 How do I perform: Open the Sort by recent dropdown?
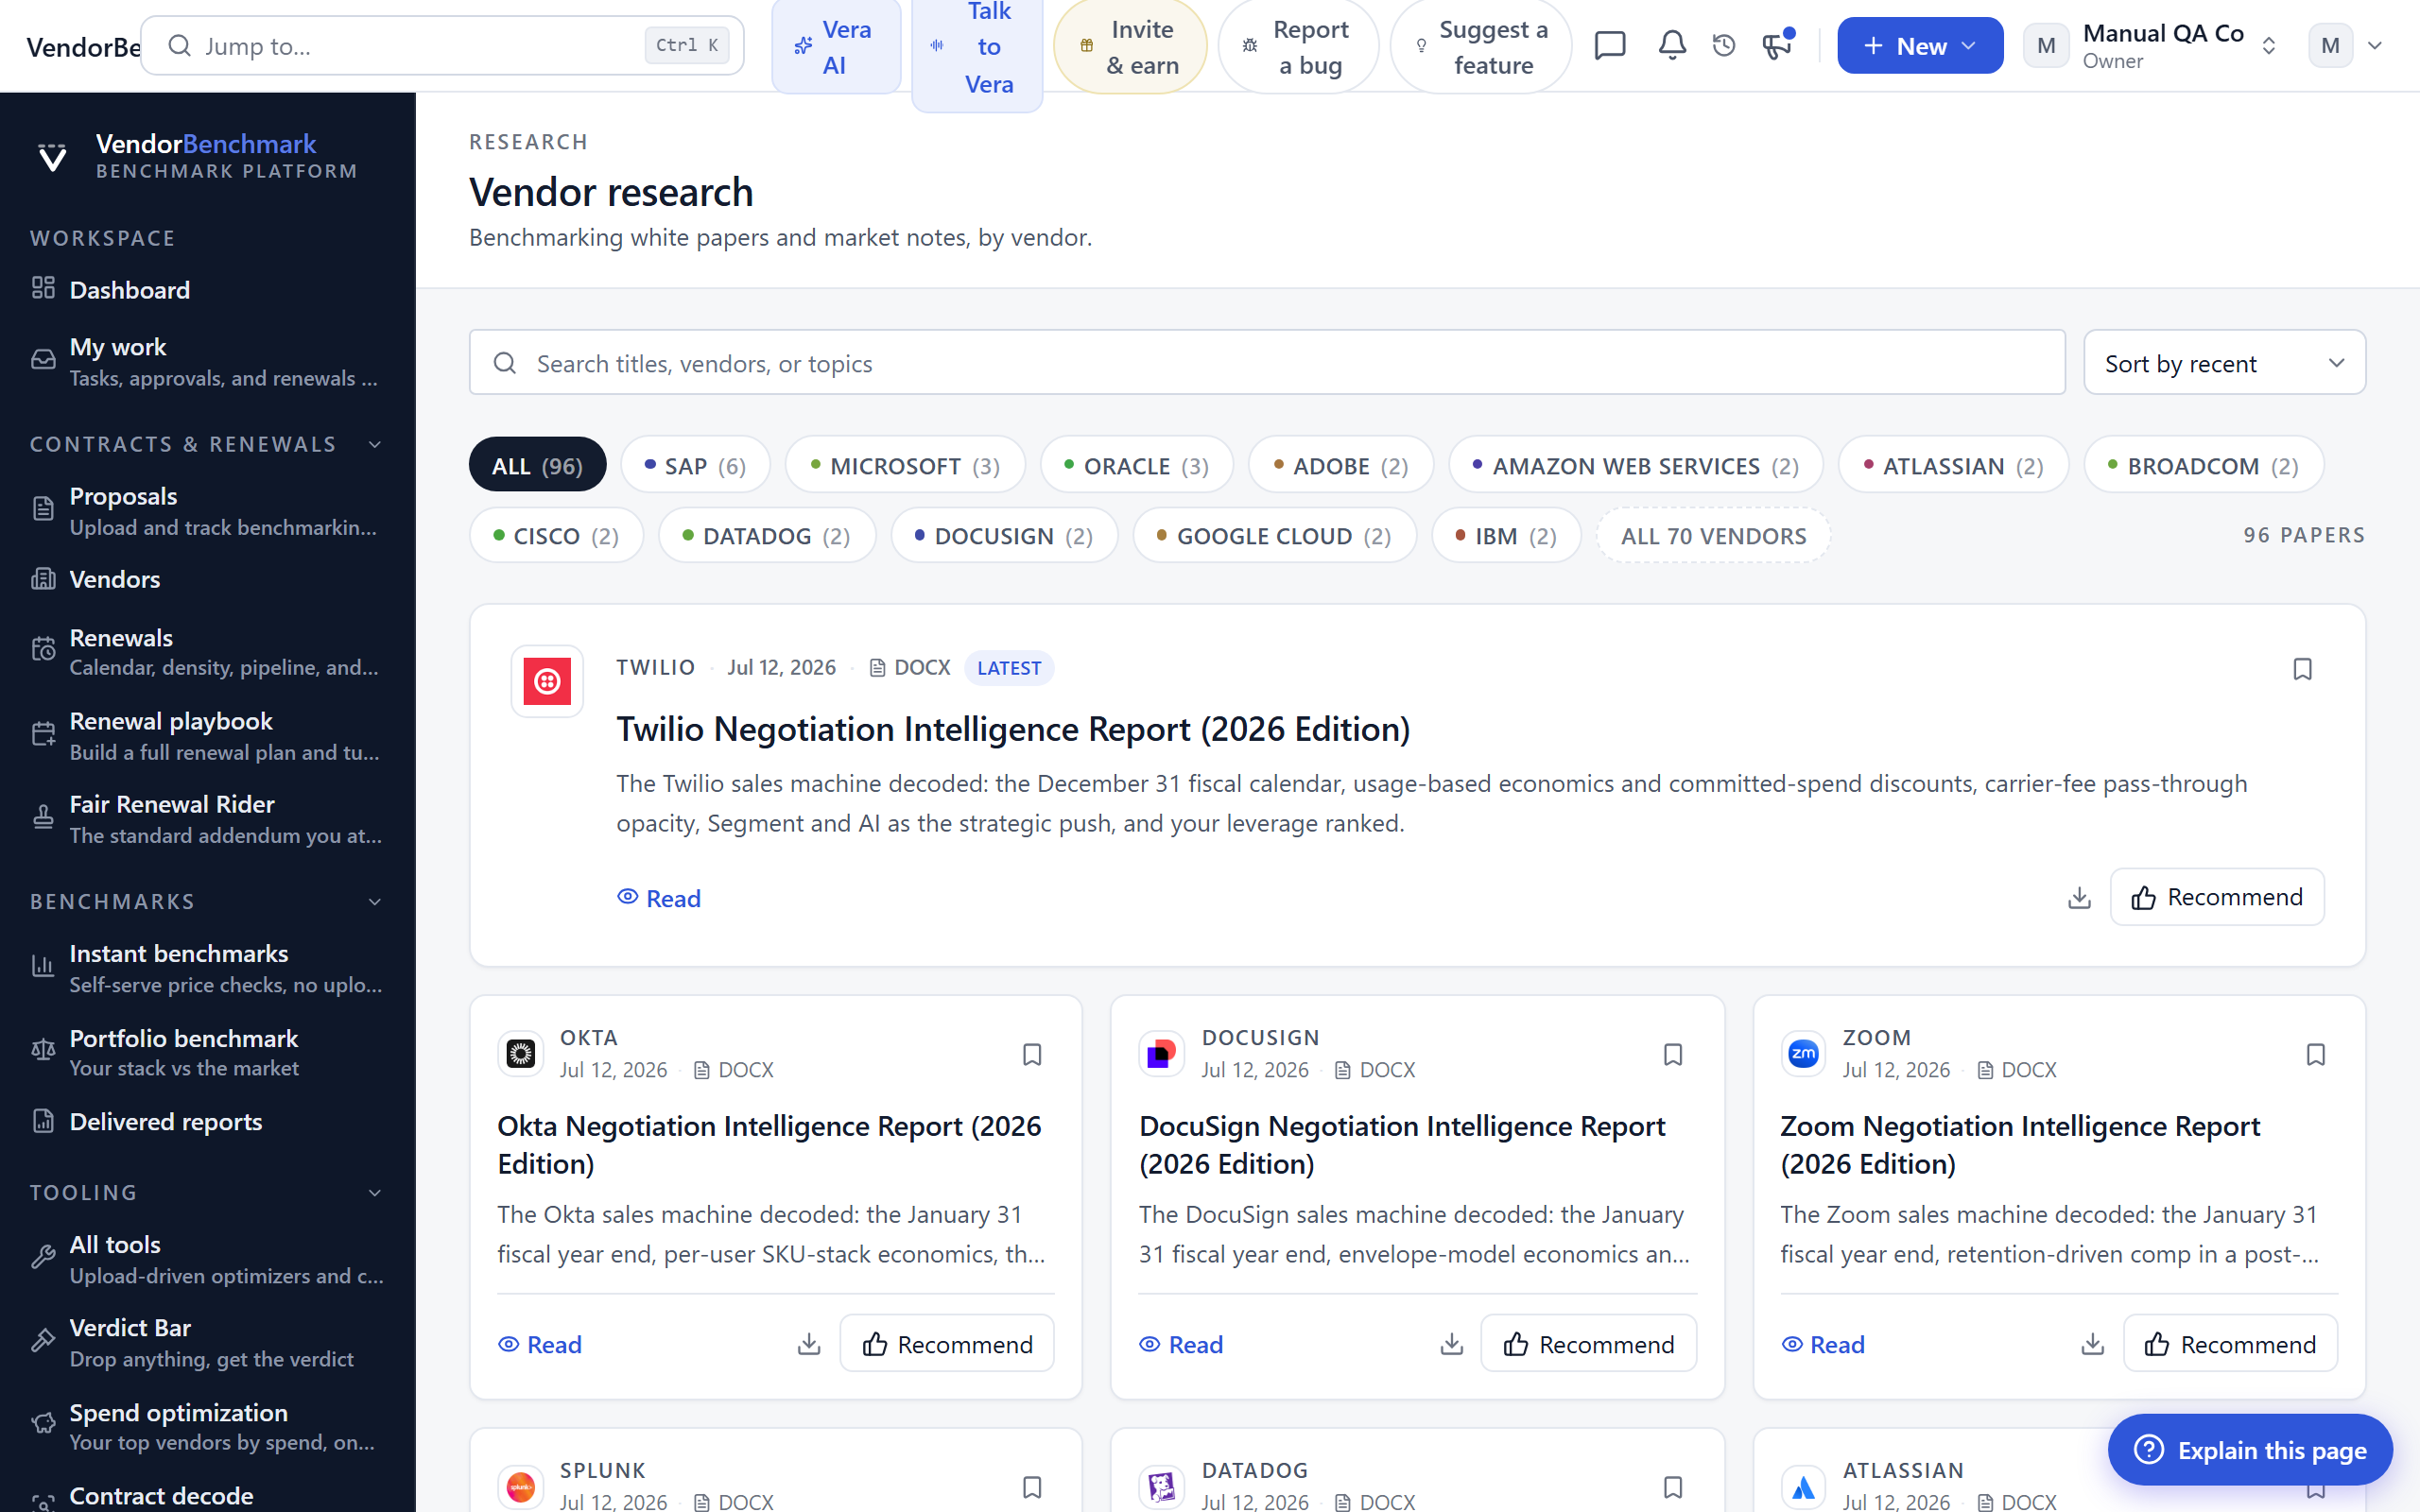(2224, 363)
